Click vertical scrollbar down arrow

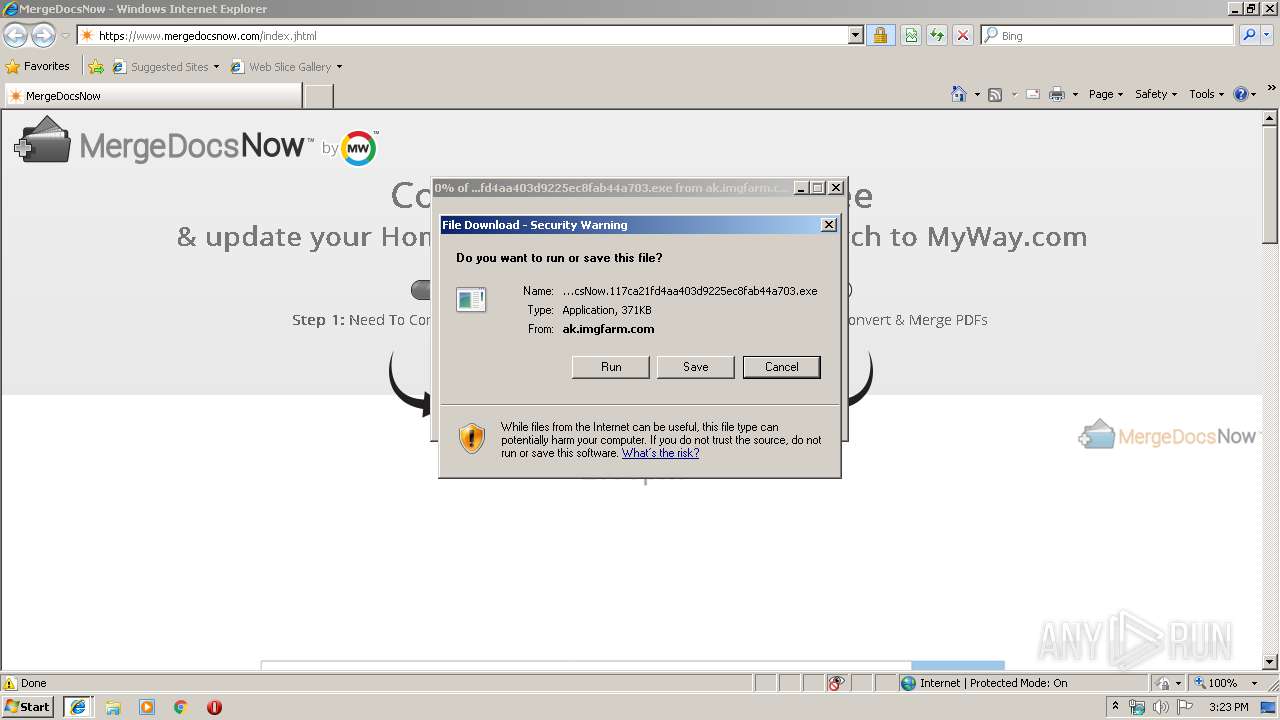coord(1270,662)
